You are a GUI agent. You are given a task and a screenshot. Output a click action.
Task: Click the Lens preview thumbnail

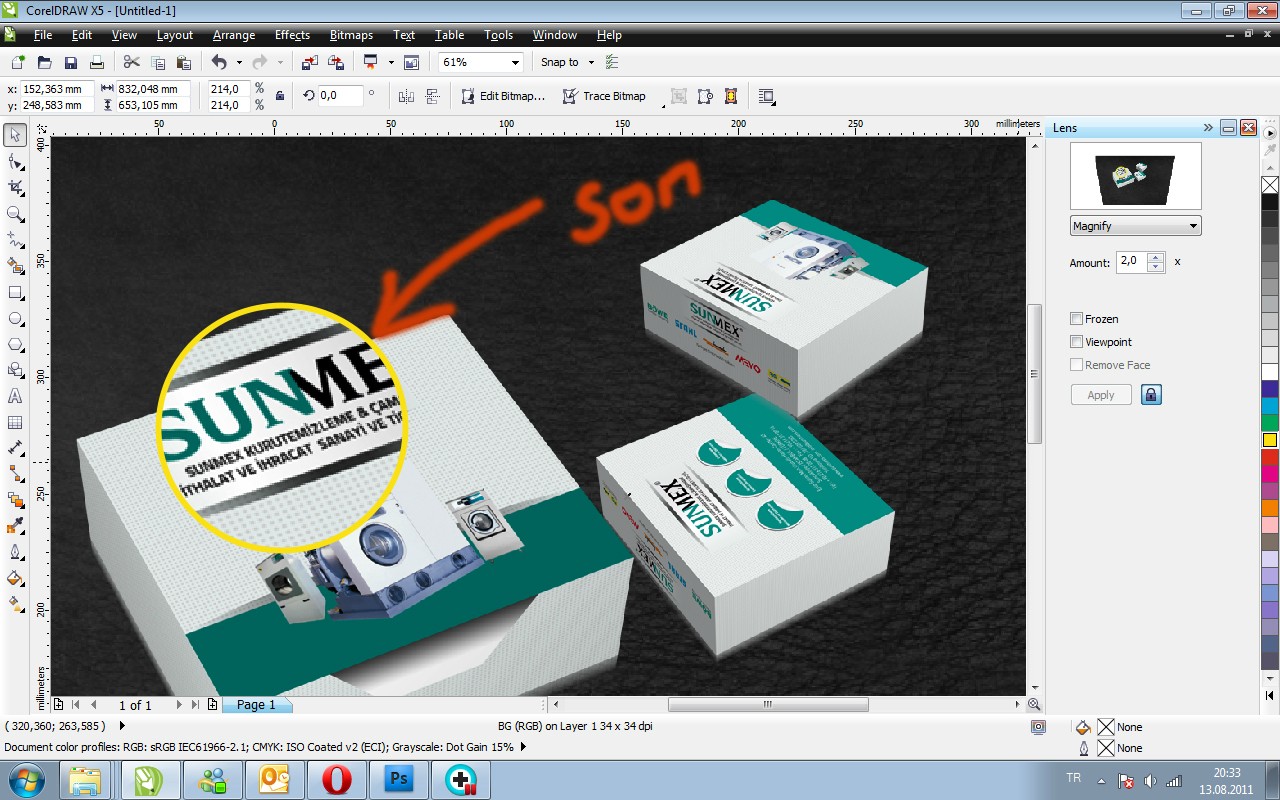[1136, 176]
